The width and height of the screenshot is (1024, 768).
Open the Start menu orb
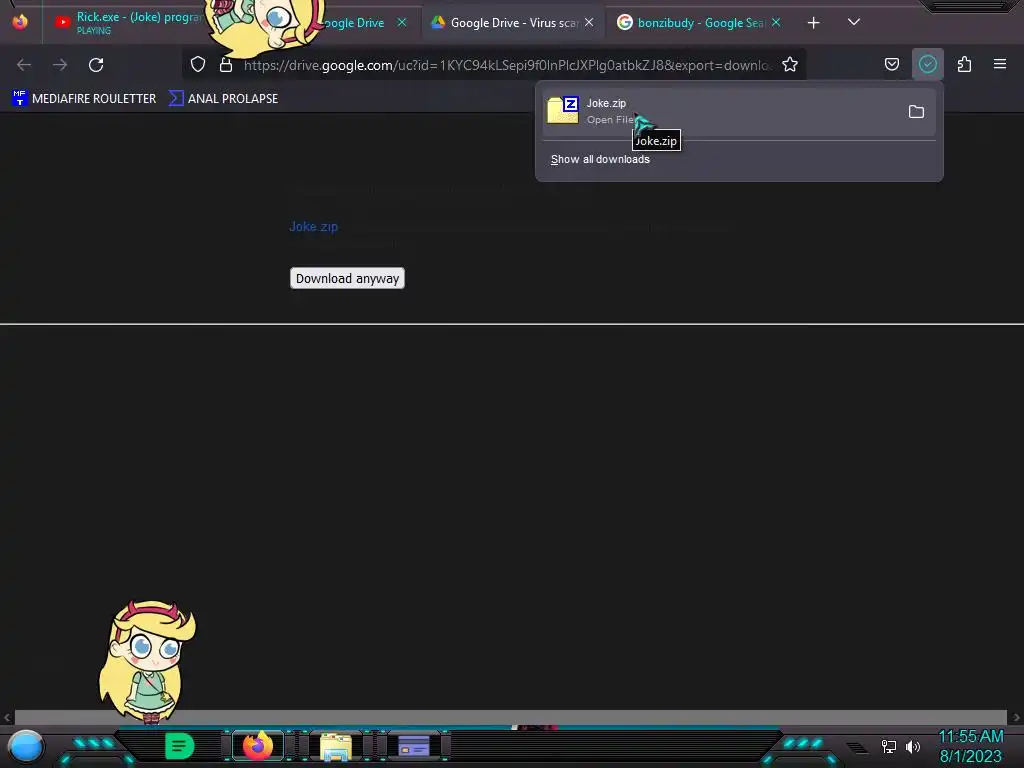pyautogui.click(x=25, y=747)
